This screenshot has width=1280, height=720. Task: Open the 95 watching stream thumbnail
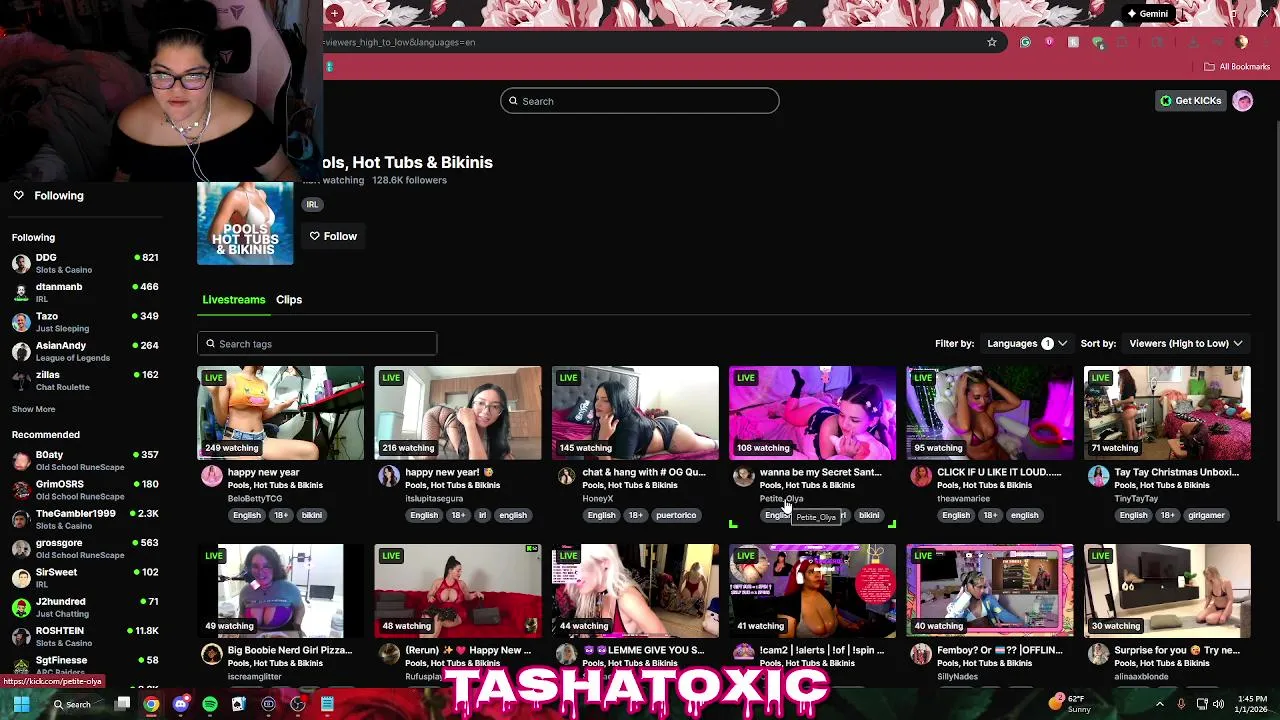[x=990, y=413]
